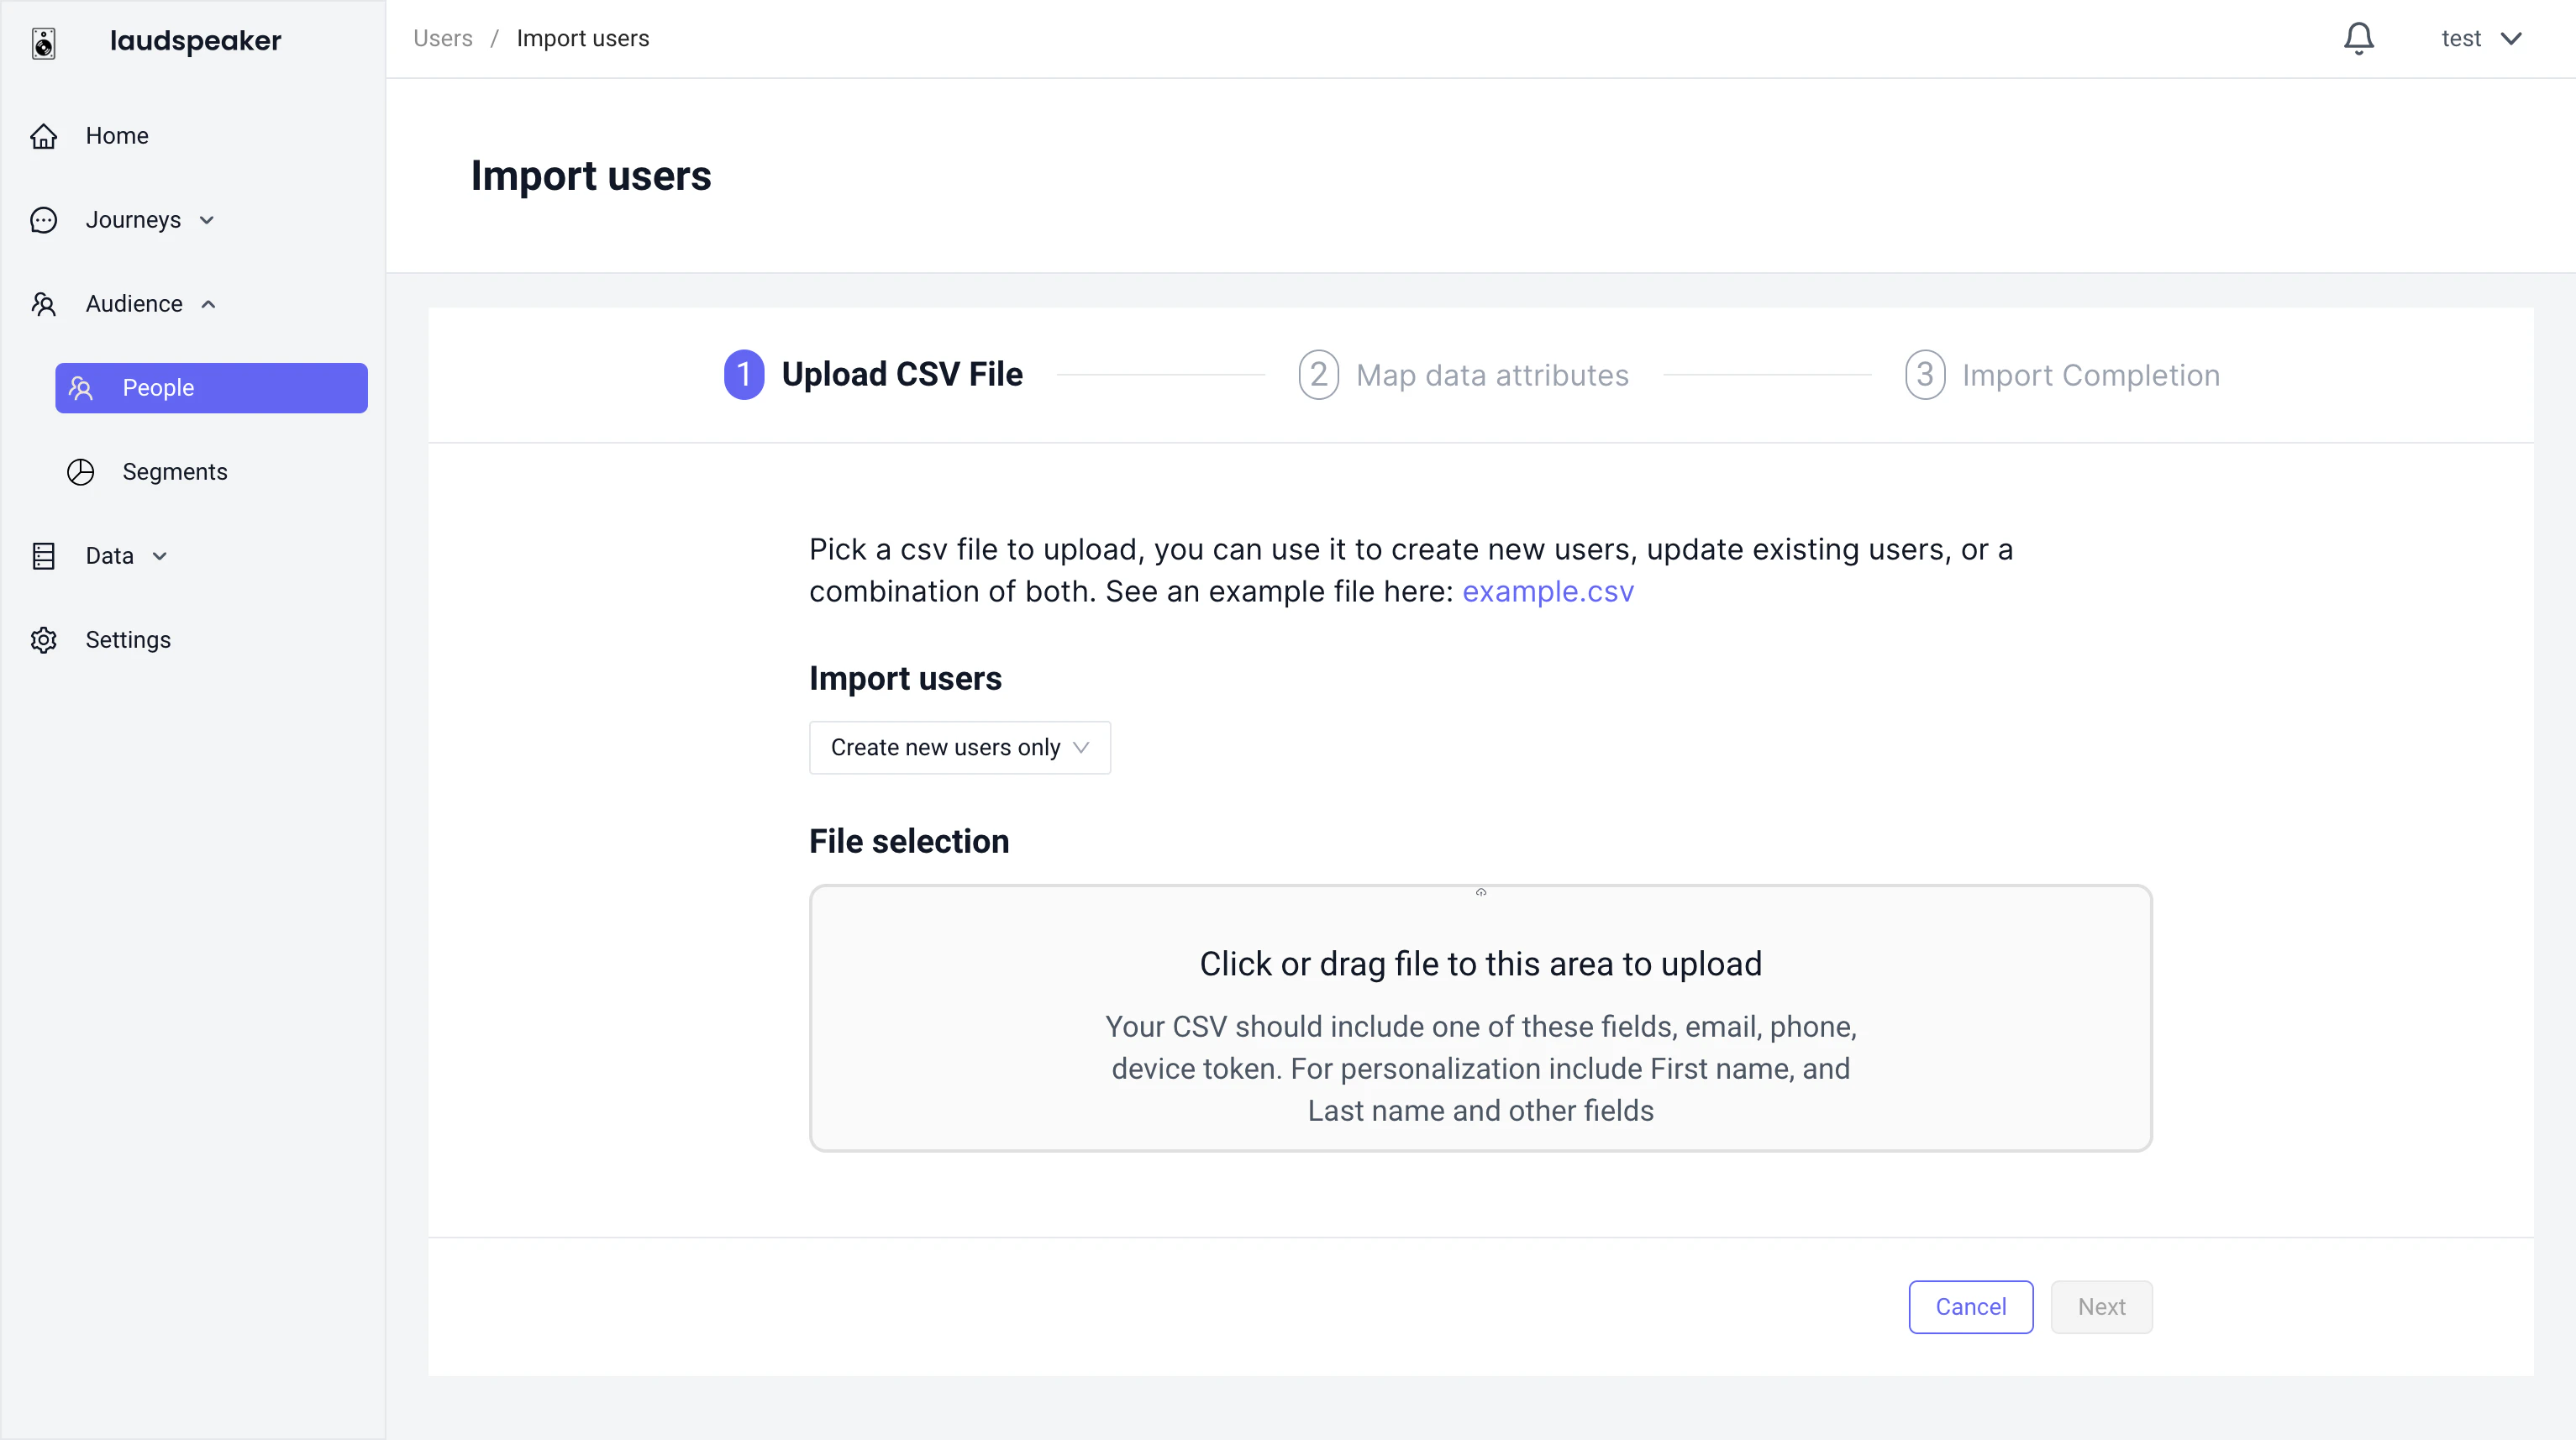This screenshot has height=1440, width=2576.
Task: Click the Data table icon
Action: (x=43, y=556)
